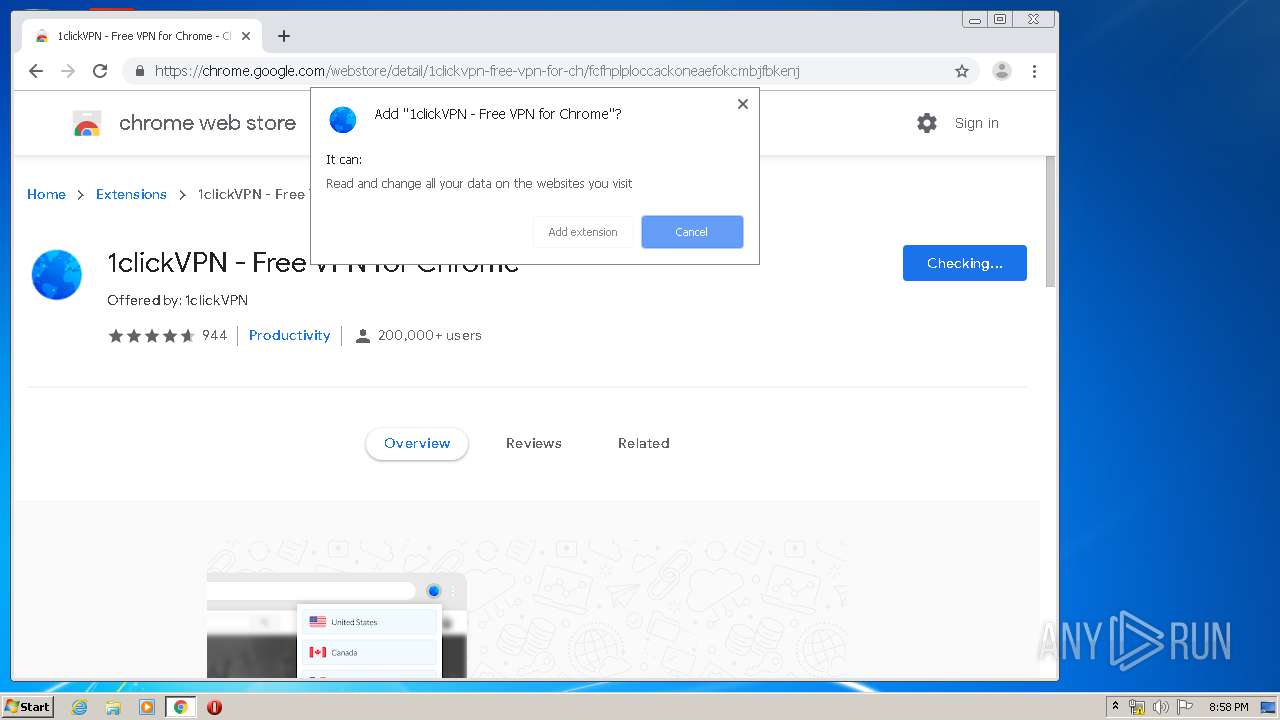Close the 1clickVPN browser tab
Screen dimensions: 1280x720
pyautogui.click(x=246, y=36)
